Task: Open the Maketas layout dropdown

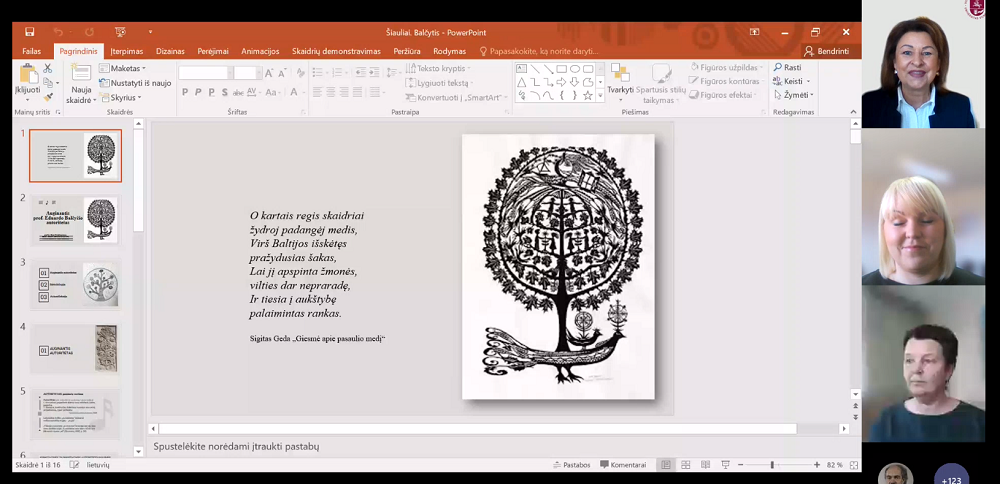Action: pos(122,68)
